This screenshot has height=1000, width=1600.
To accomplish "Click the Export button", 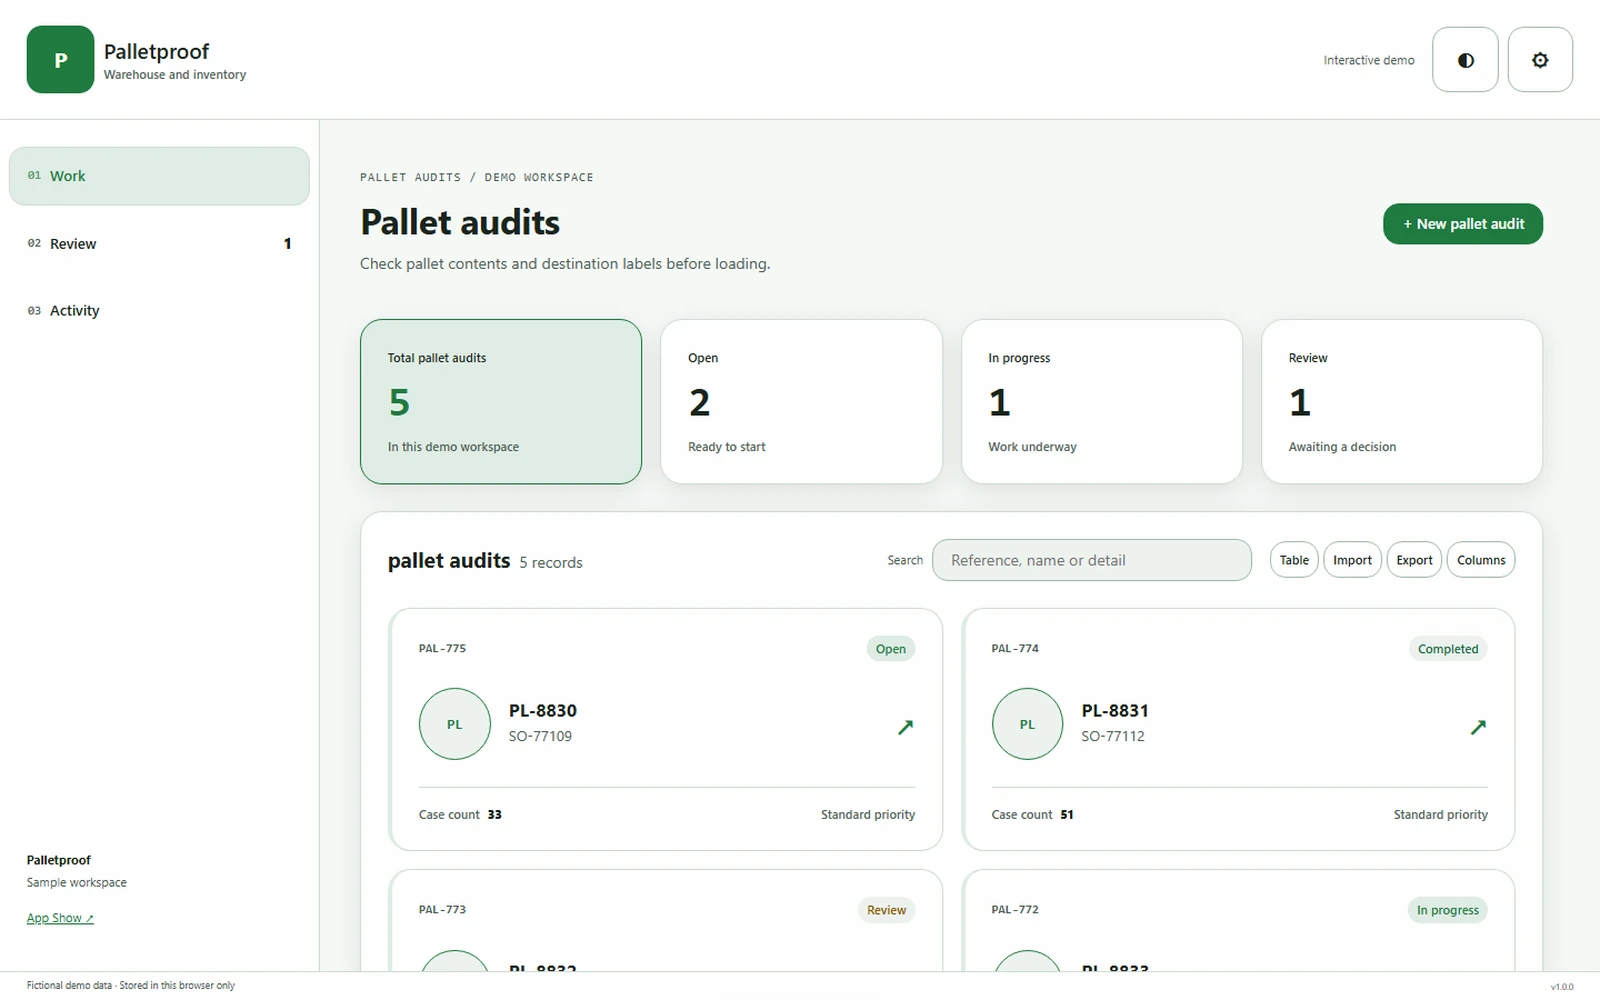I will coord(1414,560).
